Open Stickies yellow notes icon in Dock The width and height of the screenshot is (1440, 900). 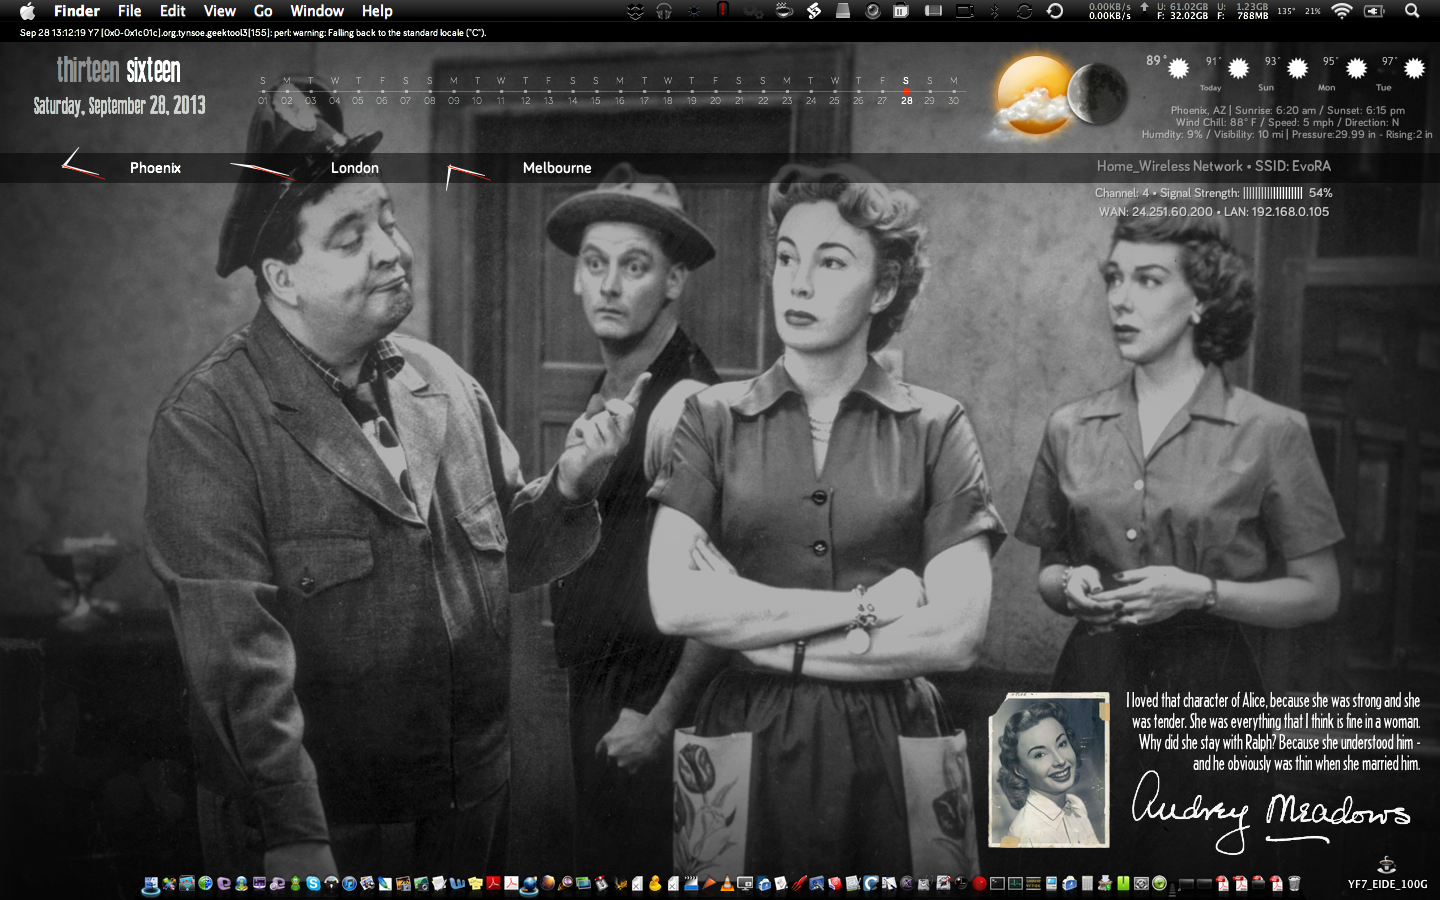pos(475,883)
